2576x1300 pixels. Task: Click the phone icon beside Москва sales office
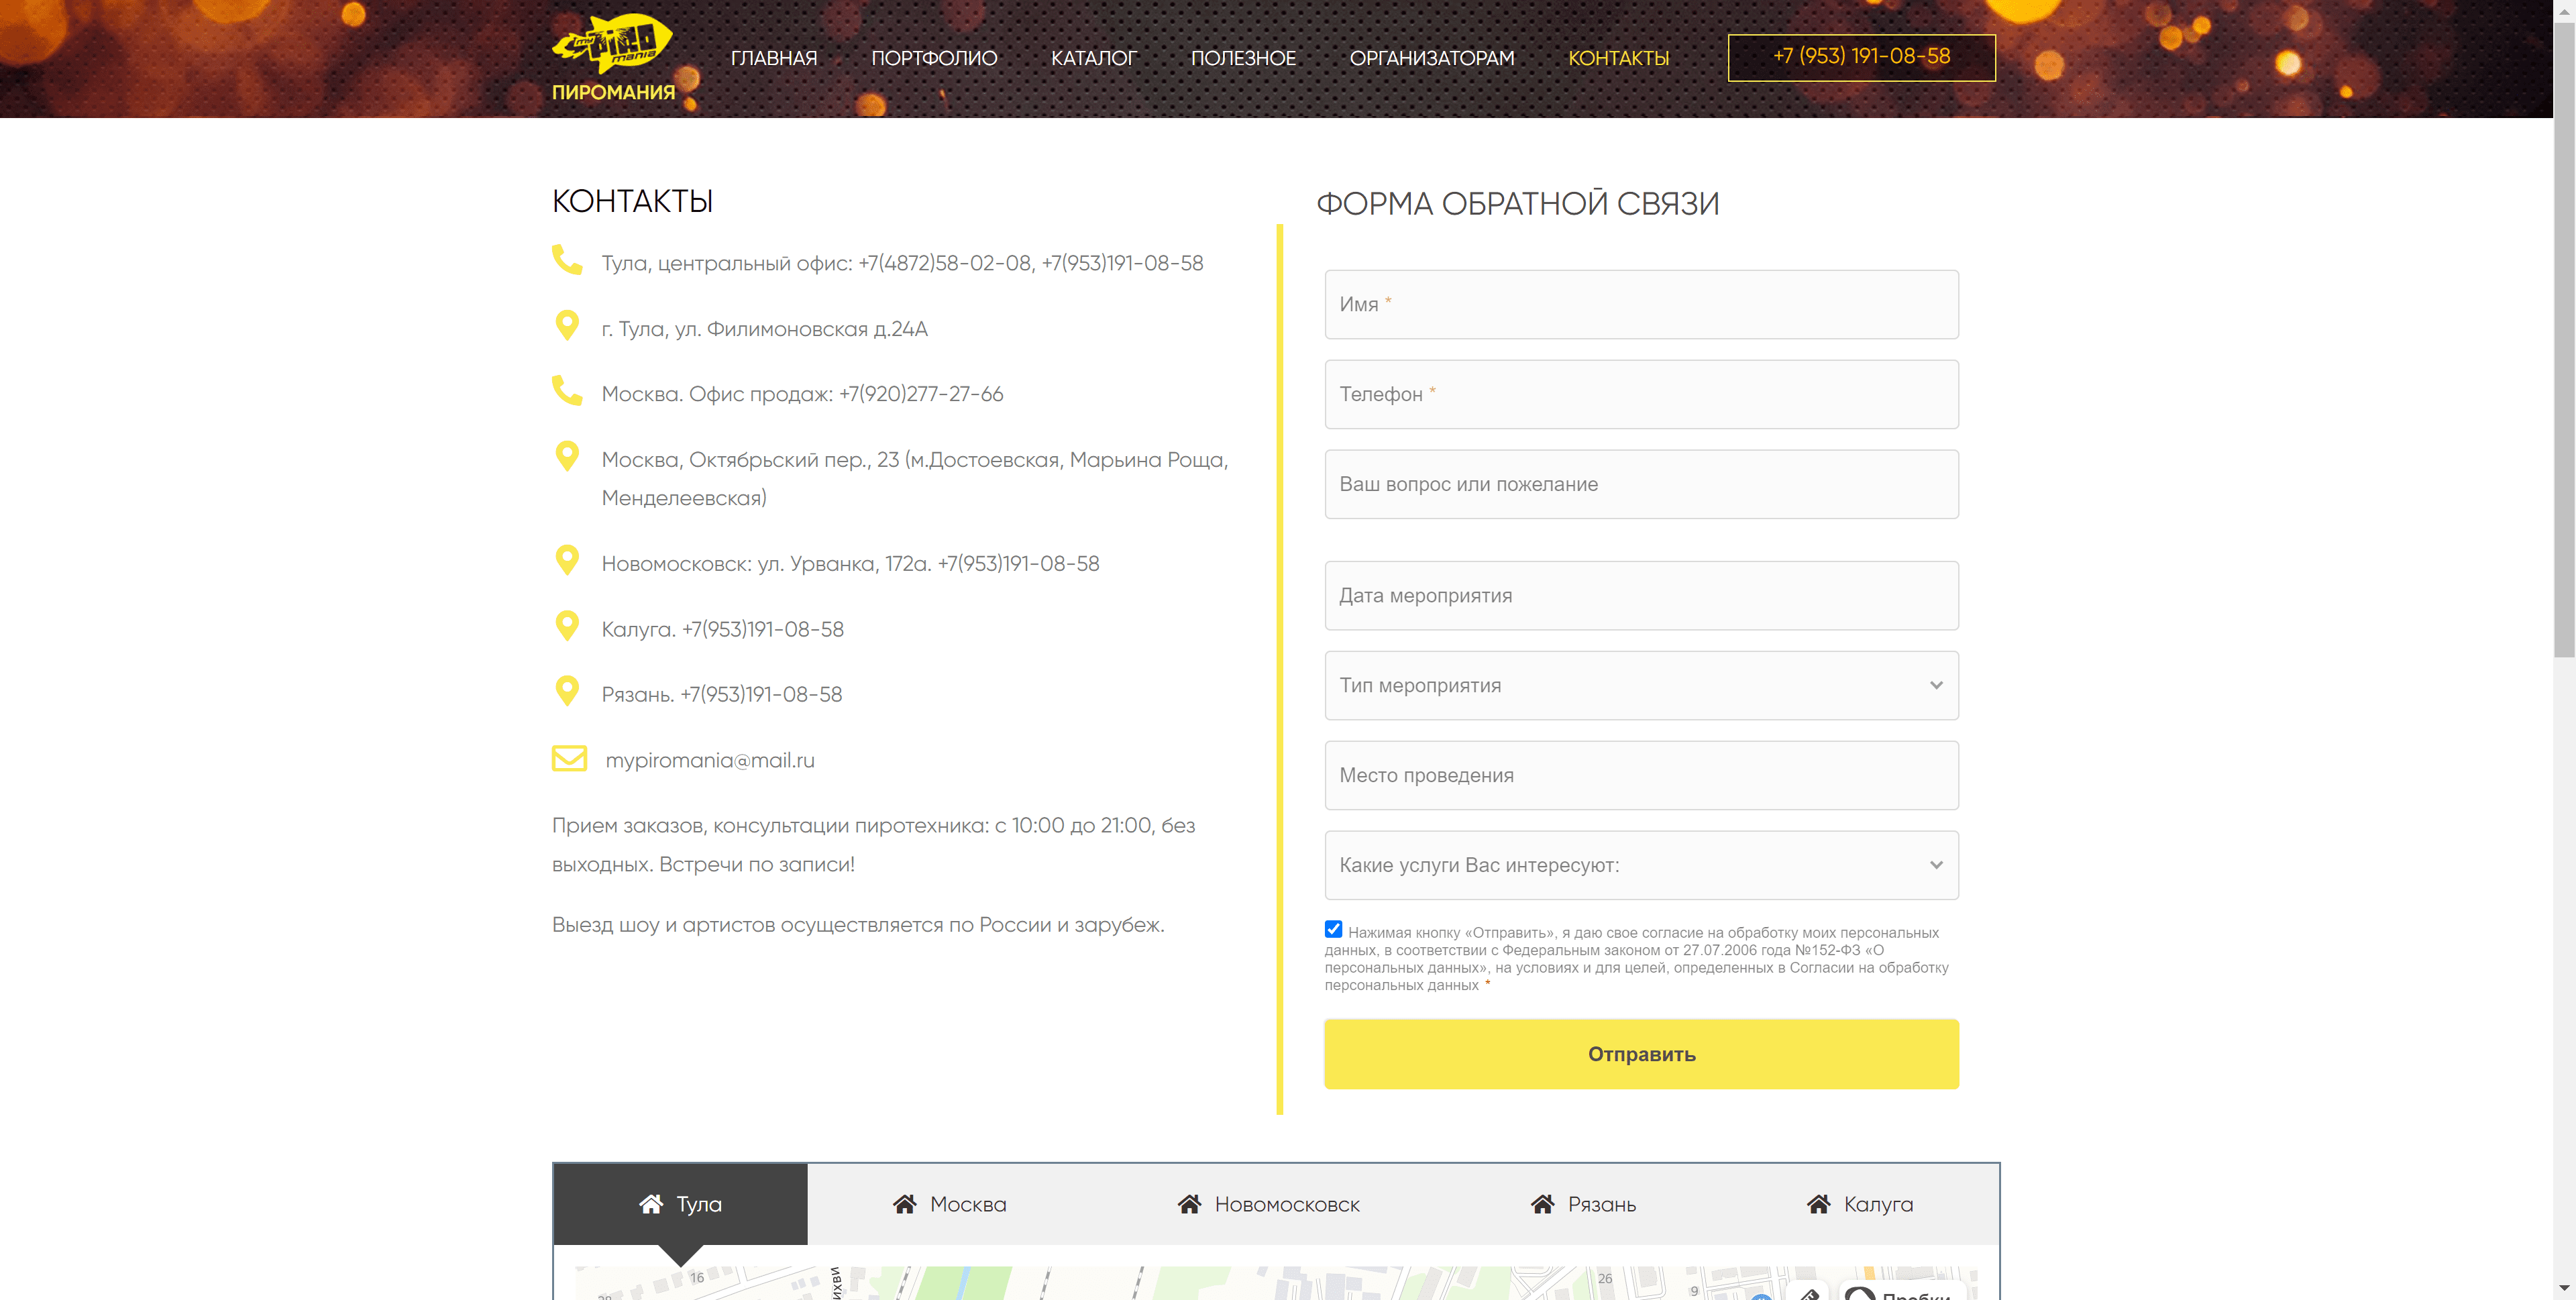(567, 390)
